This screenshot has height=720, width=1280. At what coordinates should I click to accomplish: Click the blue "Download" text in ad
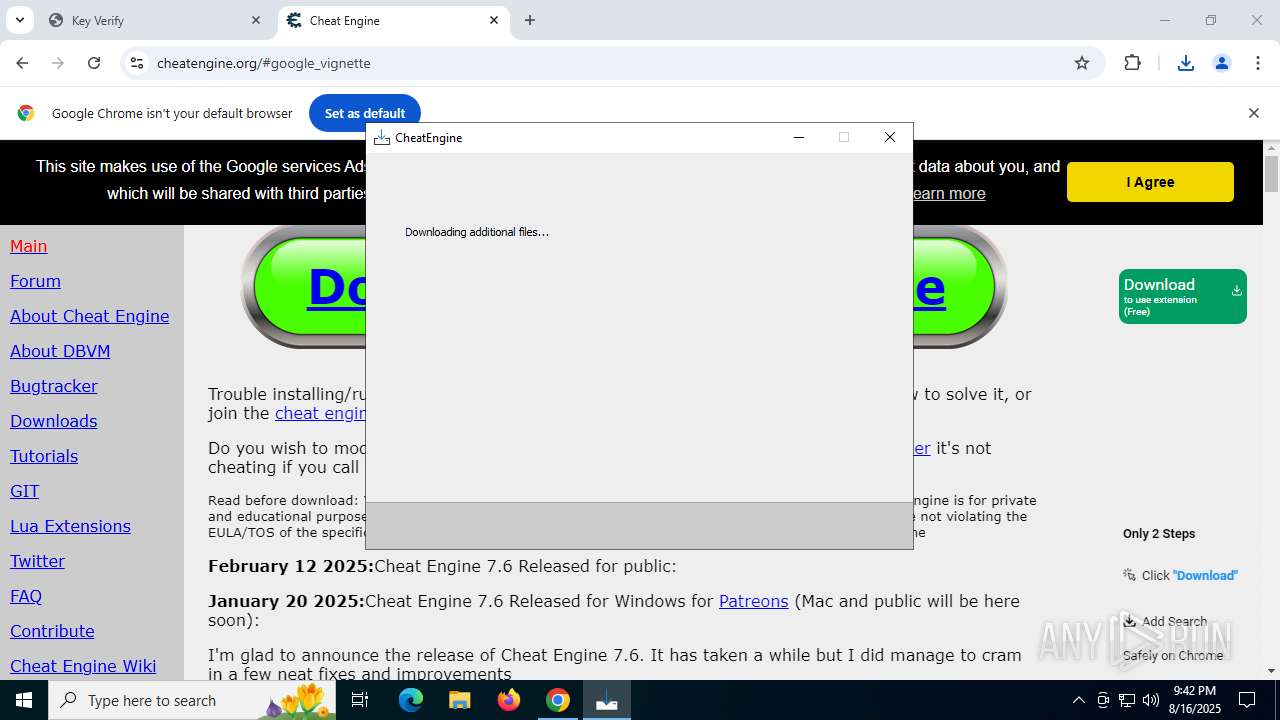pyautogui.click(x=1205, y=575)
